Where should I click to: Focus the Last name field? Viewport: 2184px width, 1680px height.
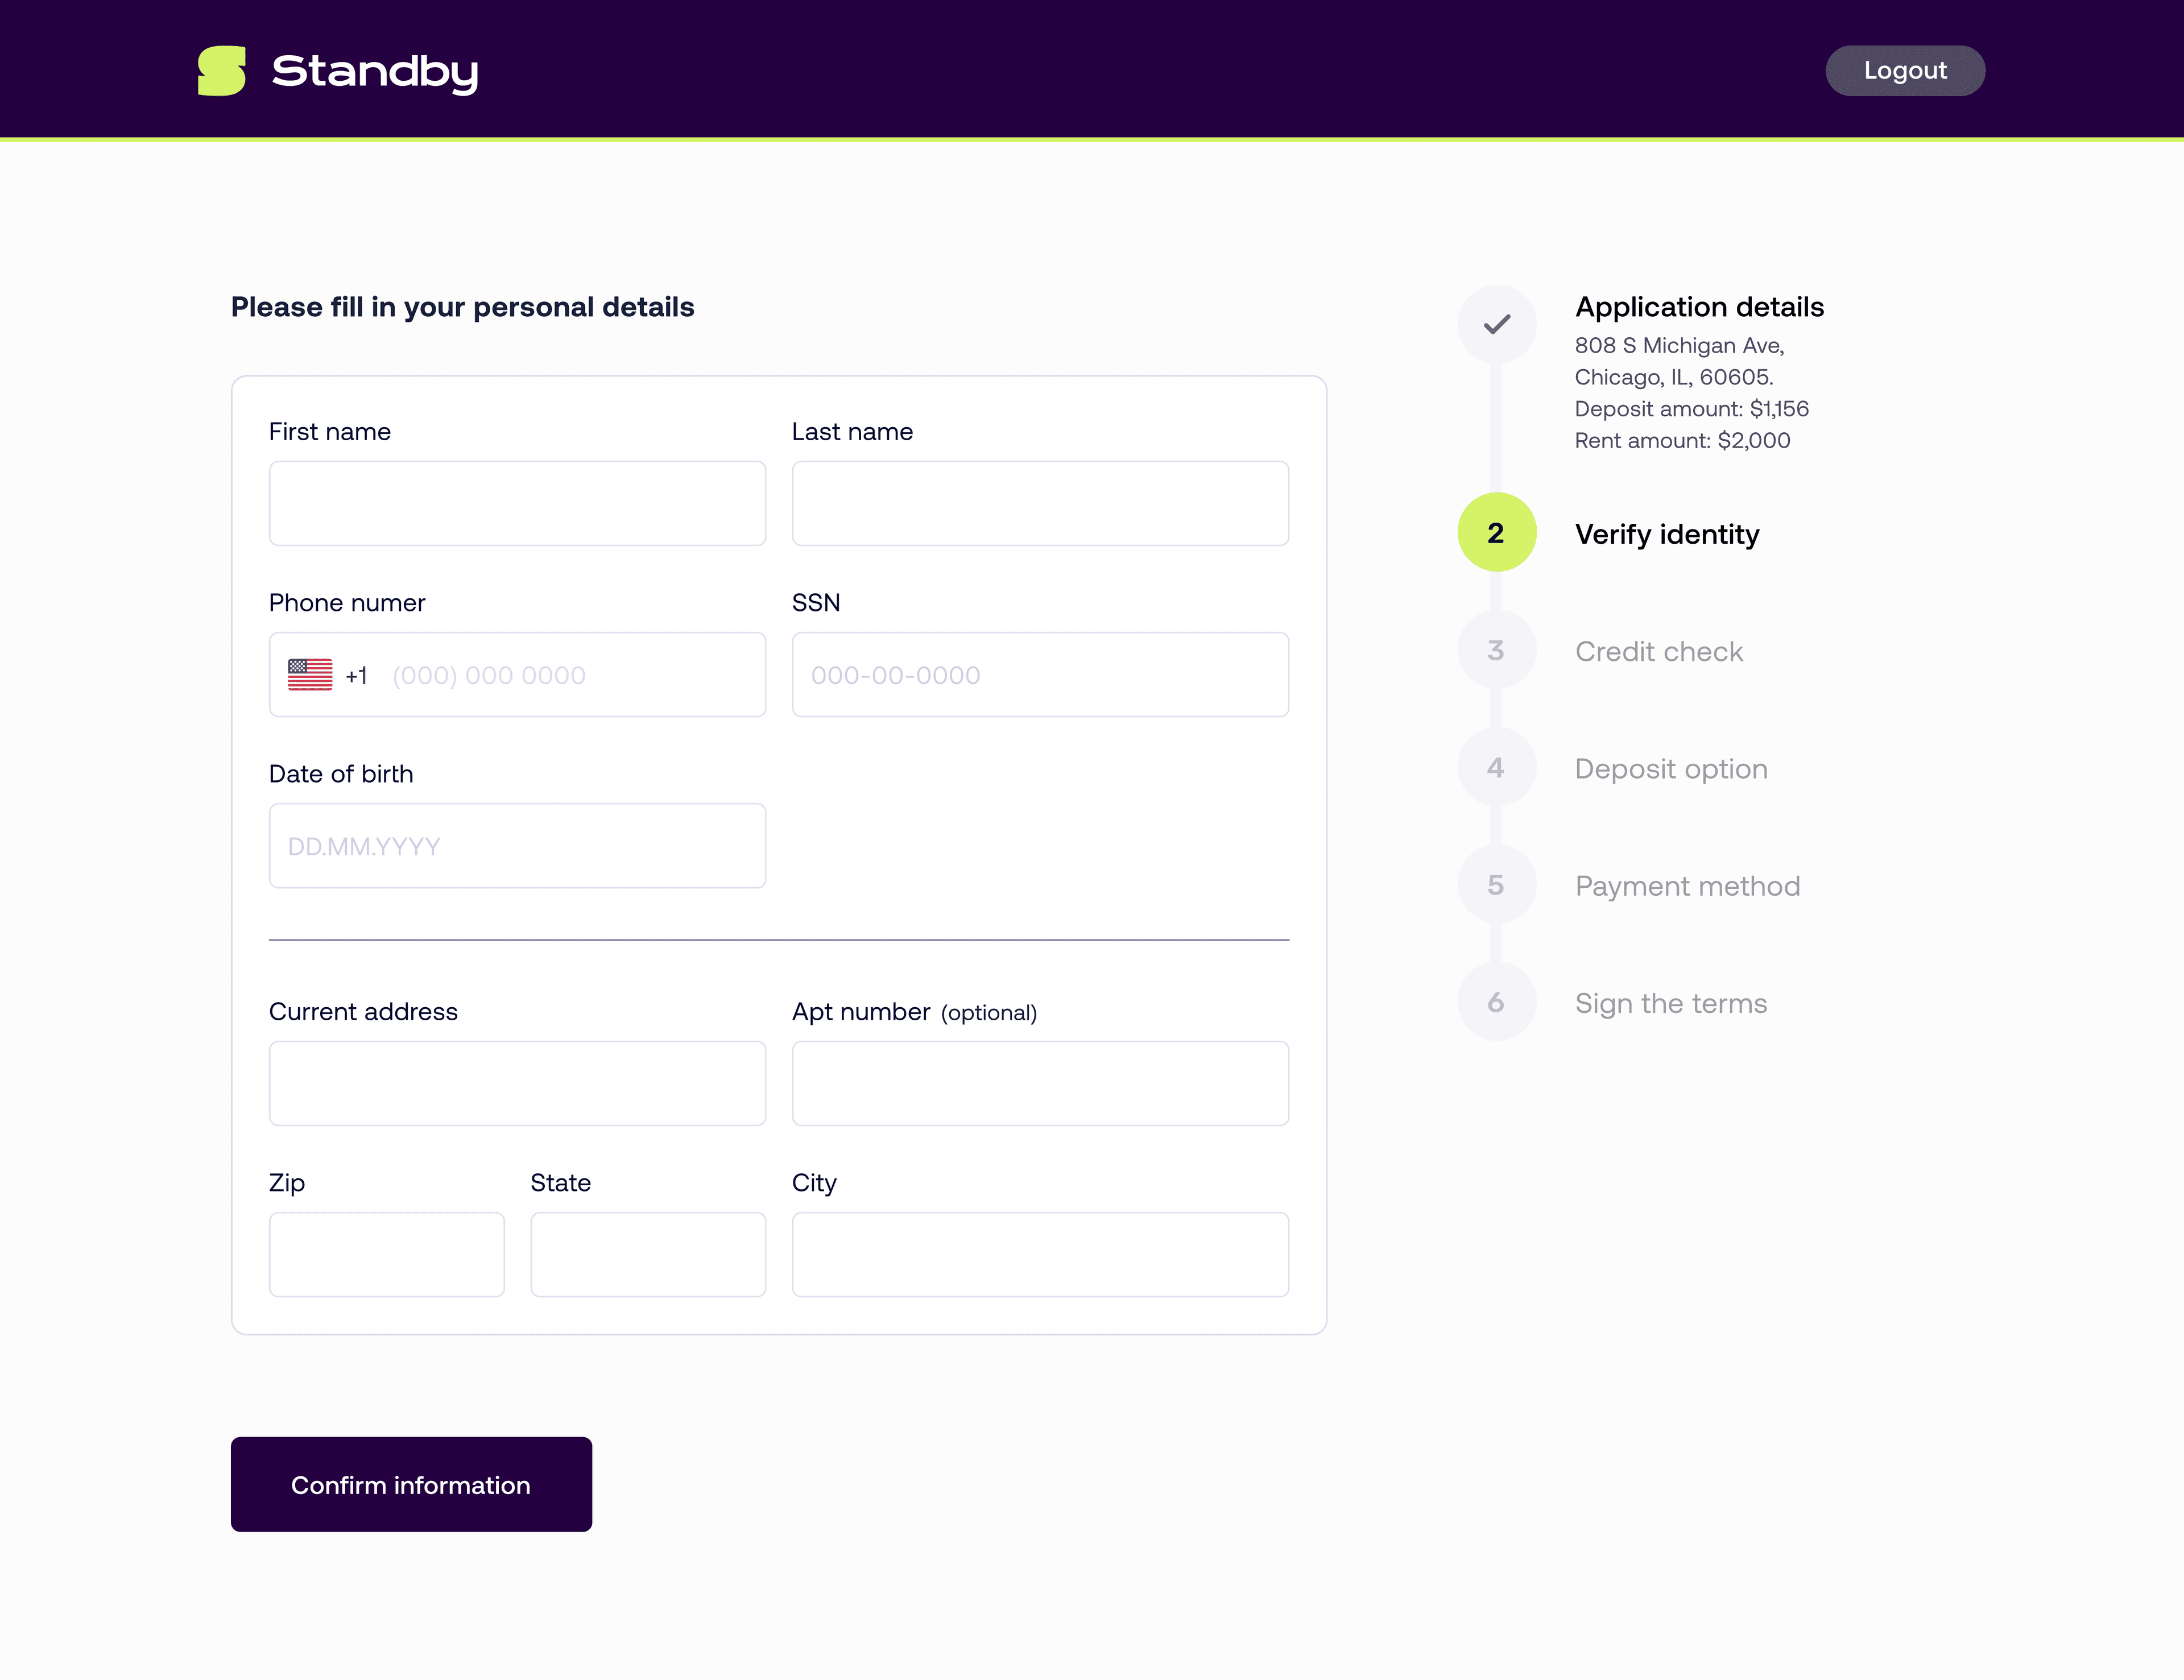click(1040, 503)
